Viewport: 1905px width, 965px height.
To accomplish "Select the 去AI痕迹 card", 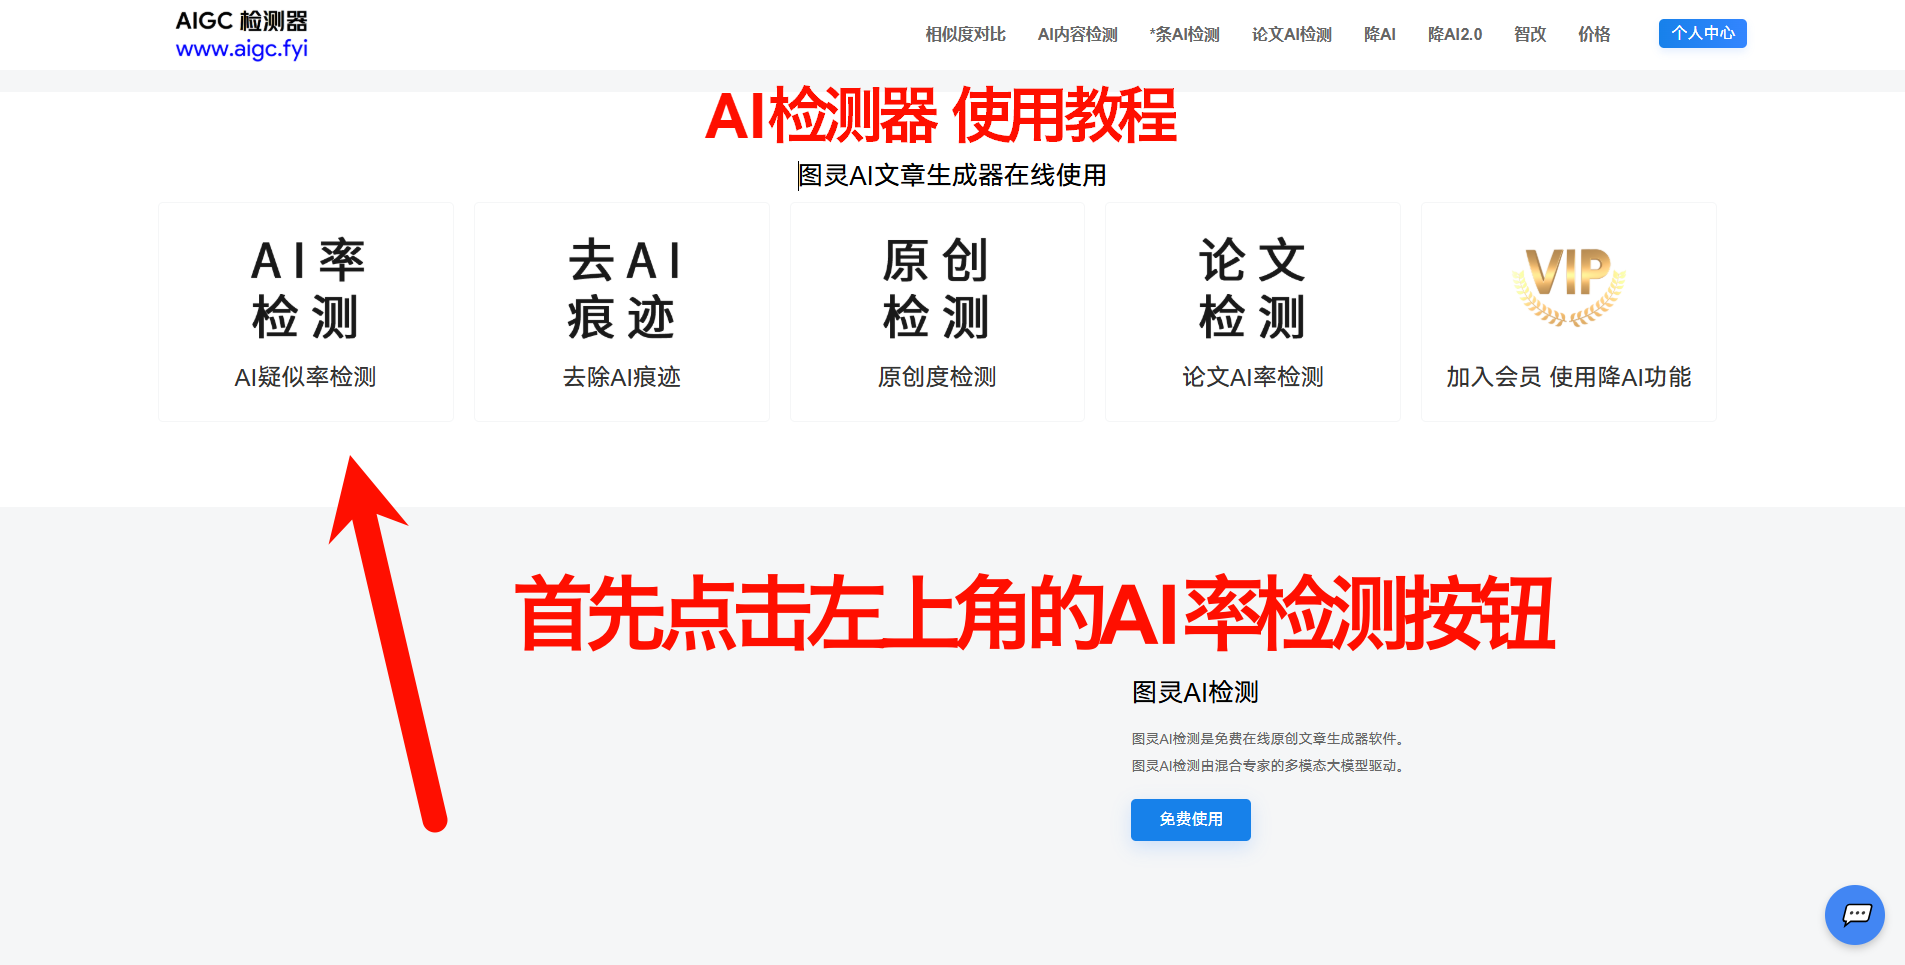I will pyautogui.click(x=621, y=310).
